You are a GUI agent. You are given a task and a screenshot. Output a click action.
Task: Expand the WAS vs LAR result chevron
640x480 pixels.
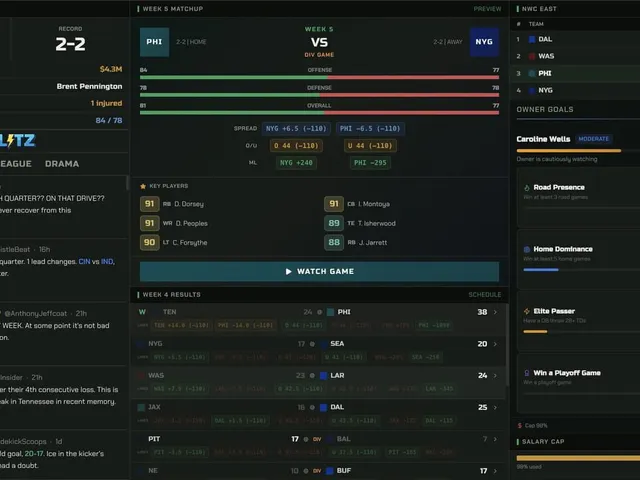click(495, 376)
